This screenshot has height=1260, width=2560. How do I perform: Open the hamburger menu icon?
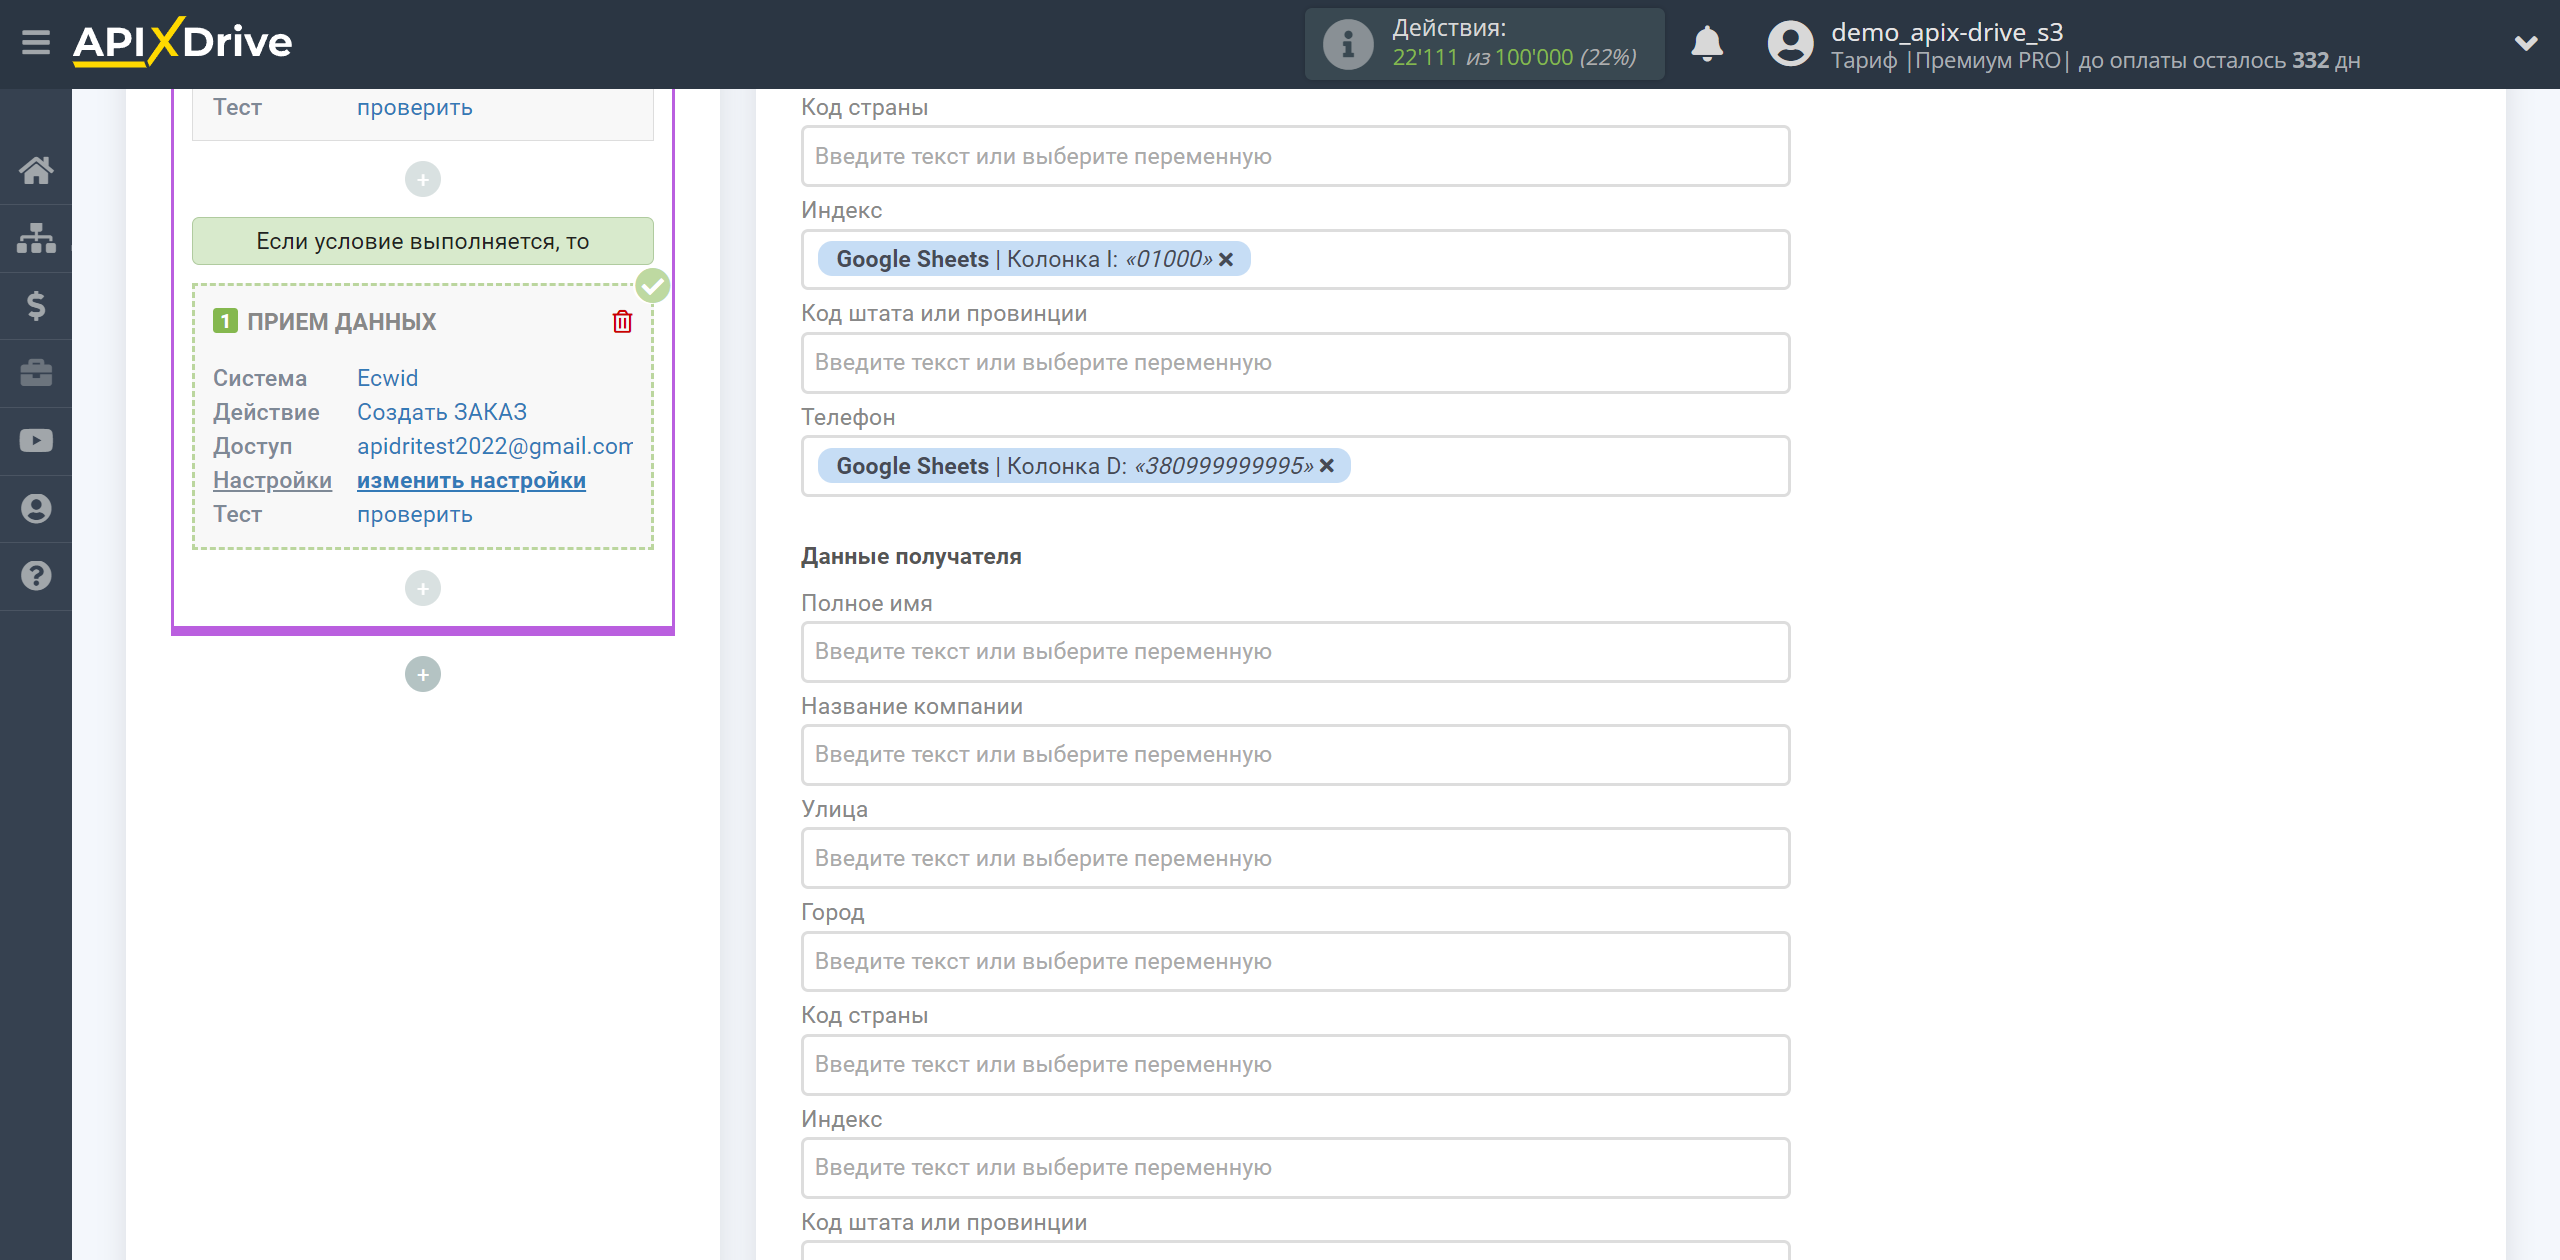(36, 42)
